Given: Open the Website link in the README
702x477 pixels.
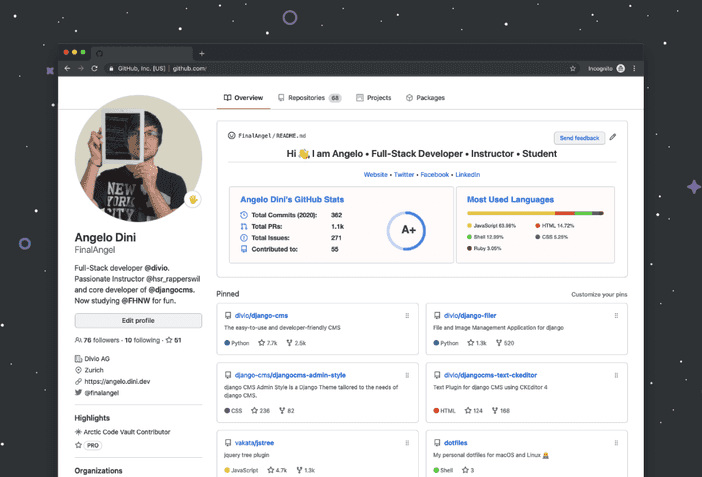Looking at the screenshot, I should click(376, 175).
